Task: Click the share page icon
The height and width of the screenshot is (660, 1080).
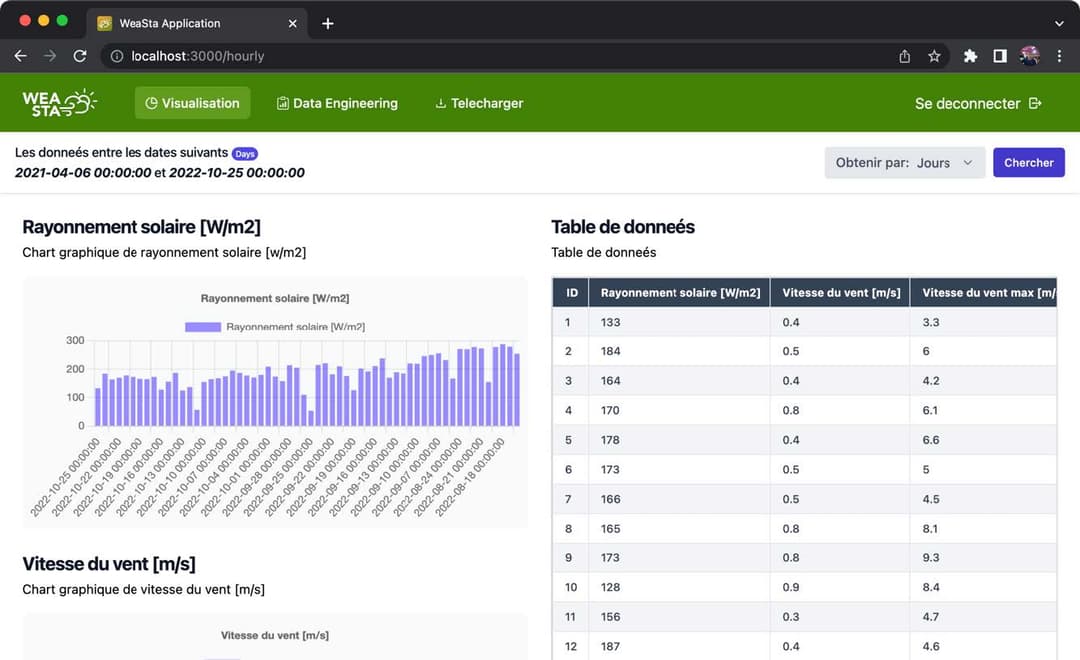Action: [x=904, y=56]
